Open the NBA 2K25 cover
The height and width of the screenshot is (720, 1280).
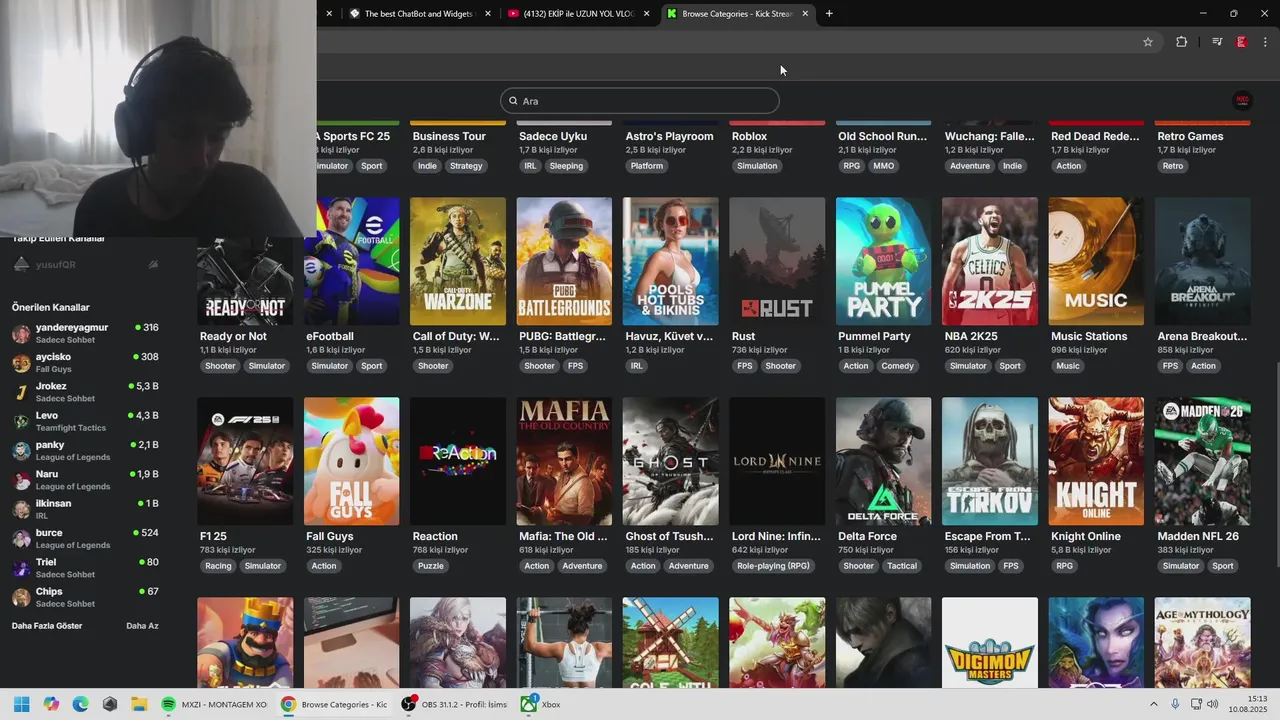coord(990,261)
